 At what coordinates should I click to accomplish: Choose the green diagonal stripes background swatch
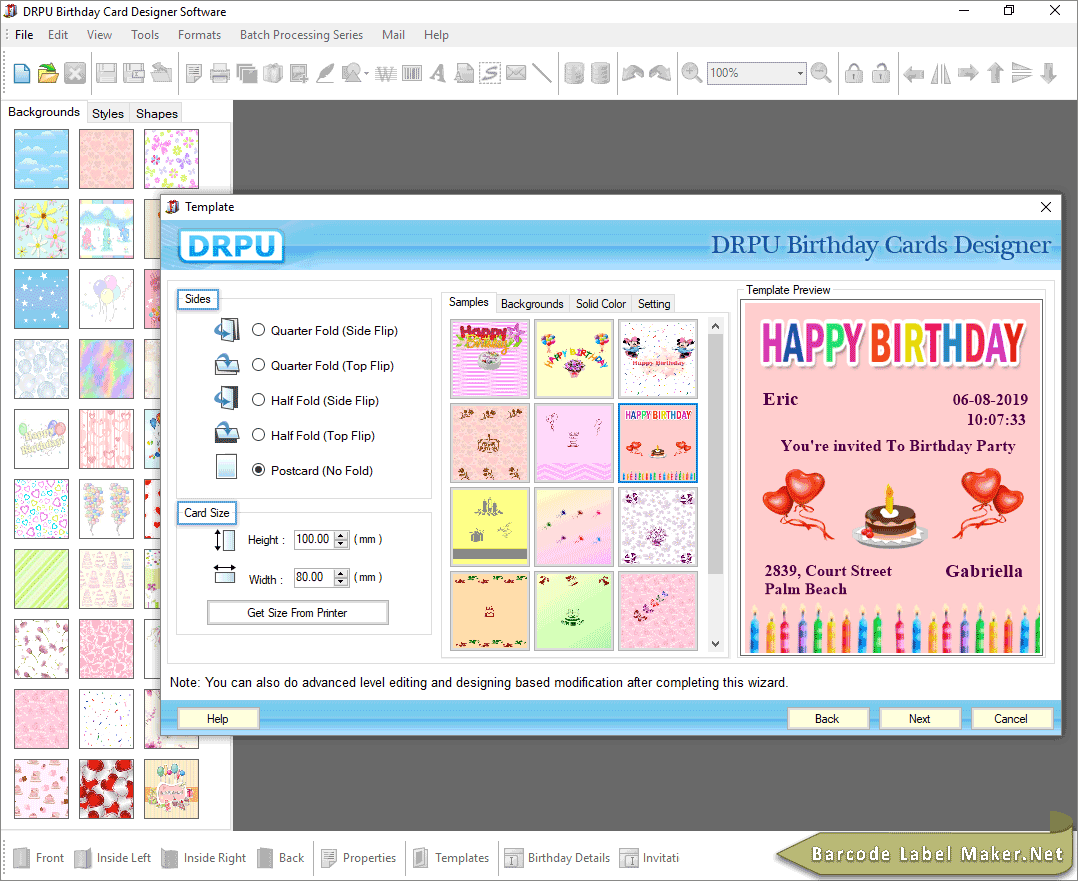(x=41, y=579)
